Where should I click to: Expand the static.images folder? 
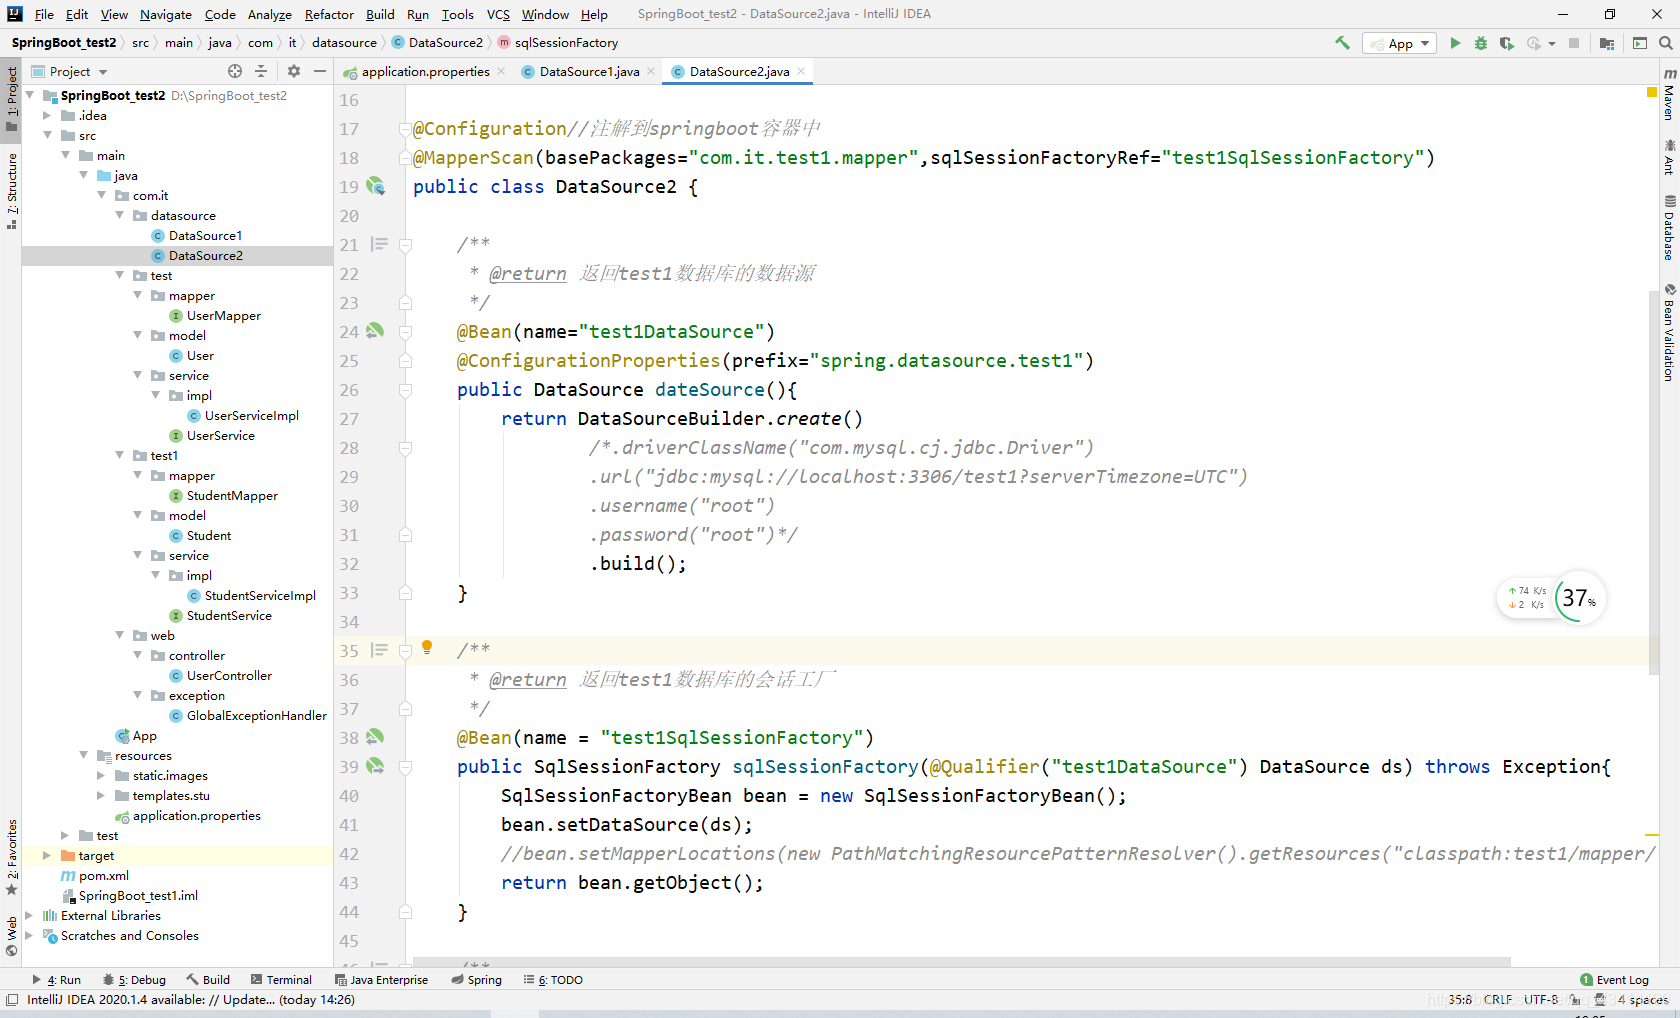pyautogui.click(x=101, y=775)
